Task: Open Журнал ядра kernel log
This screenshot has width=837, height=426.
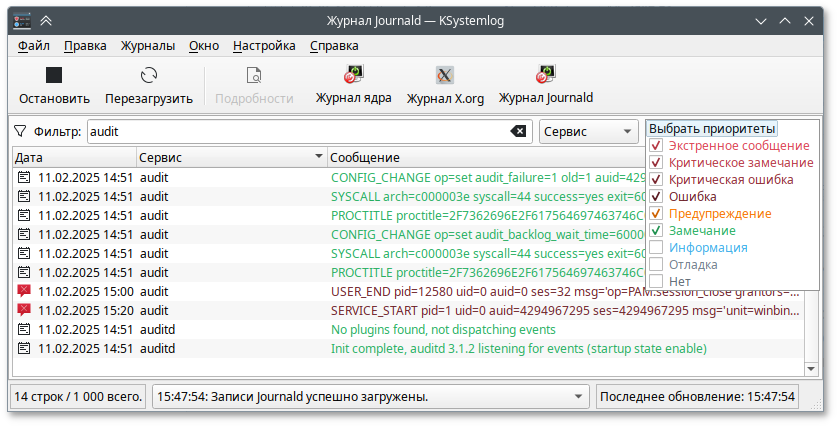Action: point(352,76)
